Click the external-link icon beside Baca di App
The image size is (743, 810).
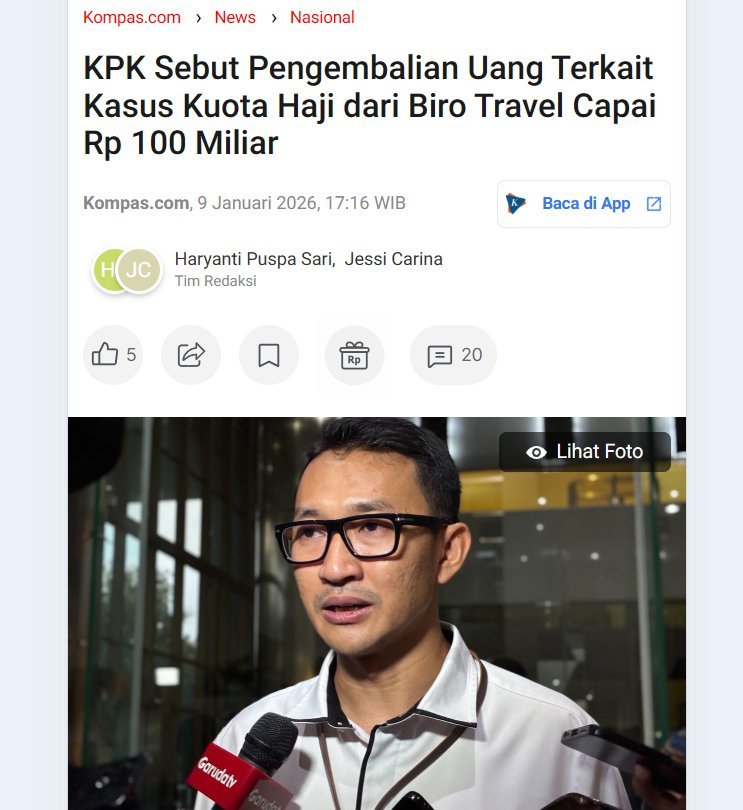pos(654,204)
